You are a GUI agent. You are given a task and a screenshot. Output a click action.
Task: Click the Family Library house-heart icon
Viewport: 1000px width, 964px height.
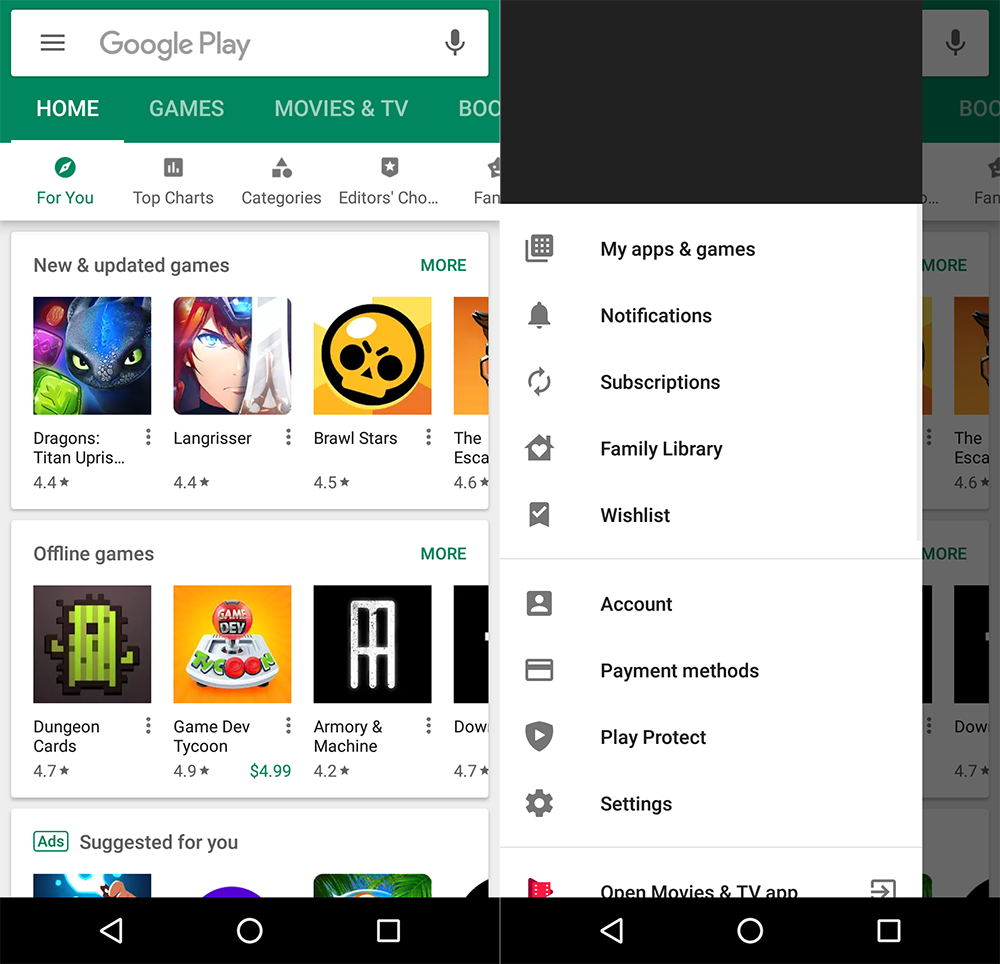tap(539, 448)
